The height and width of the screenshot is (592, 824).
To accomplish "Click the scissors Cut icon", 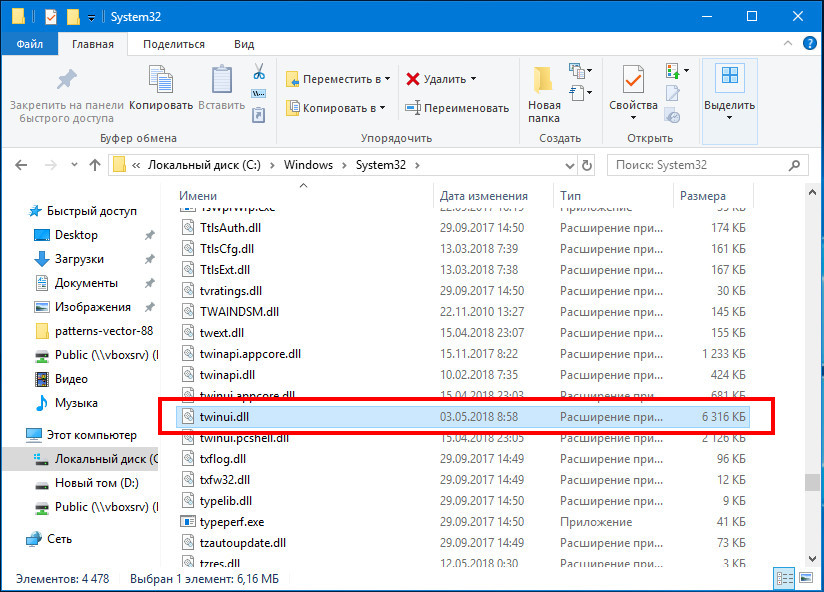I will pos(259,71).
